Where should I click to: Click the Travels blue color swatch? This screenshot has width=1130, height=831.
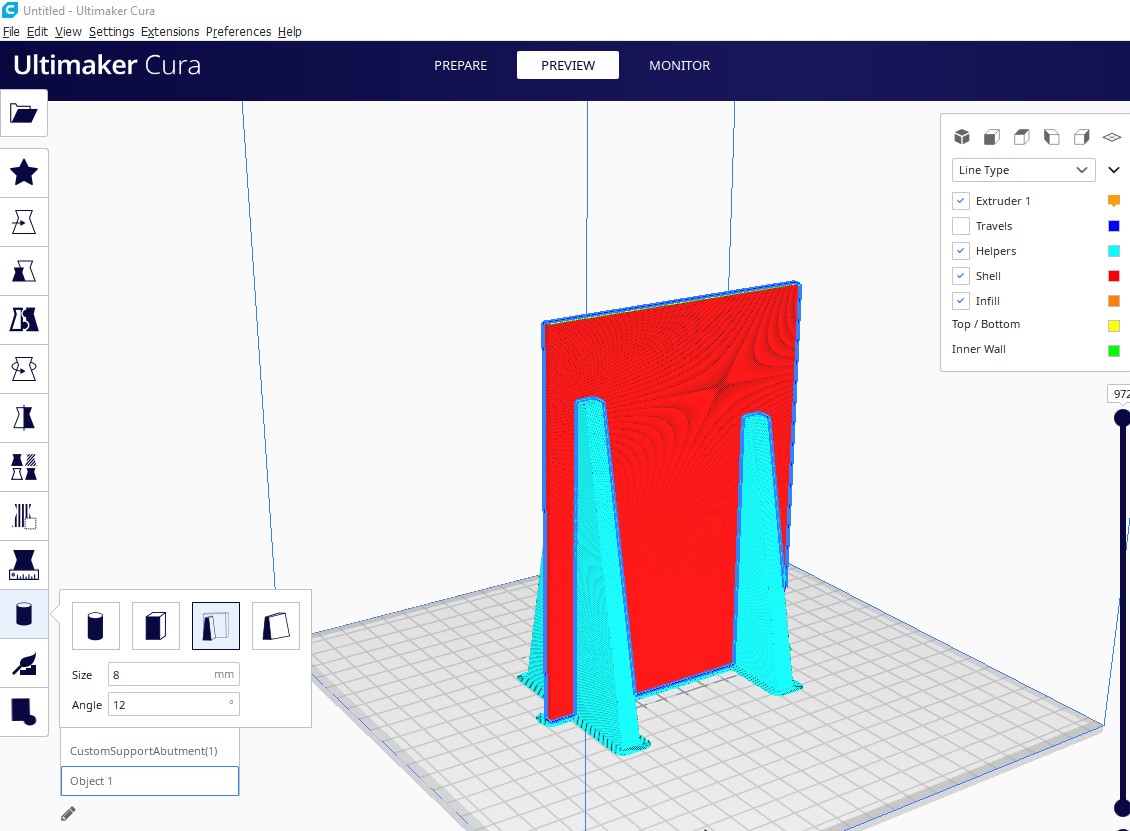pos(1113,226)
